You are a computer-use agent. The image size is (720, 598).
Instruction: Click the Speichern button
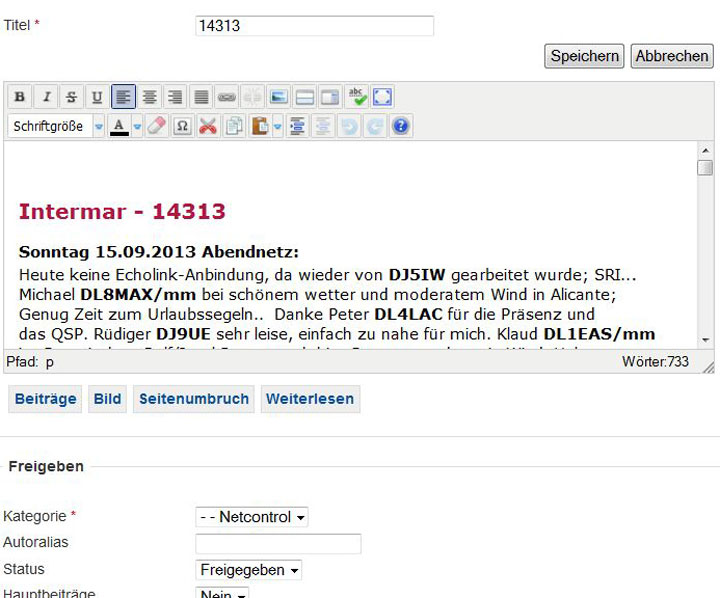click(x=584, y=56)
